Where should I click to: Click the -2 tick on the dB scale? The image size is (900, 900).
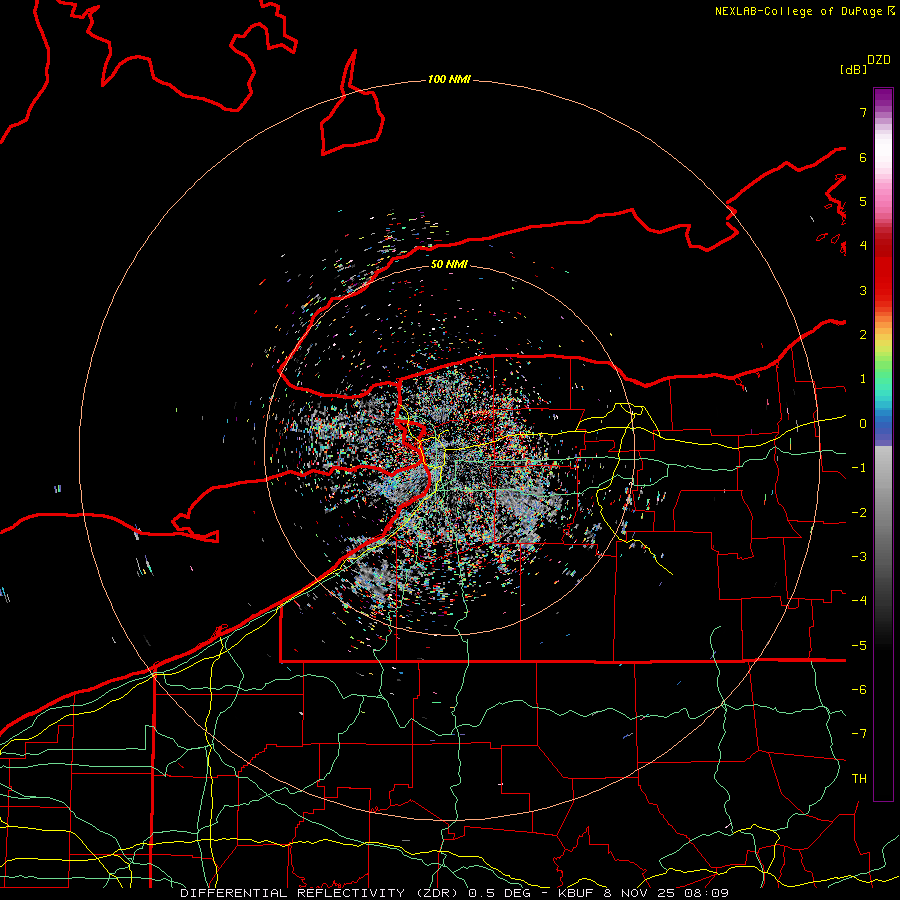(859, 513)
